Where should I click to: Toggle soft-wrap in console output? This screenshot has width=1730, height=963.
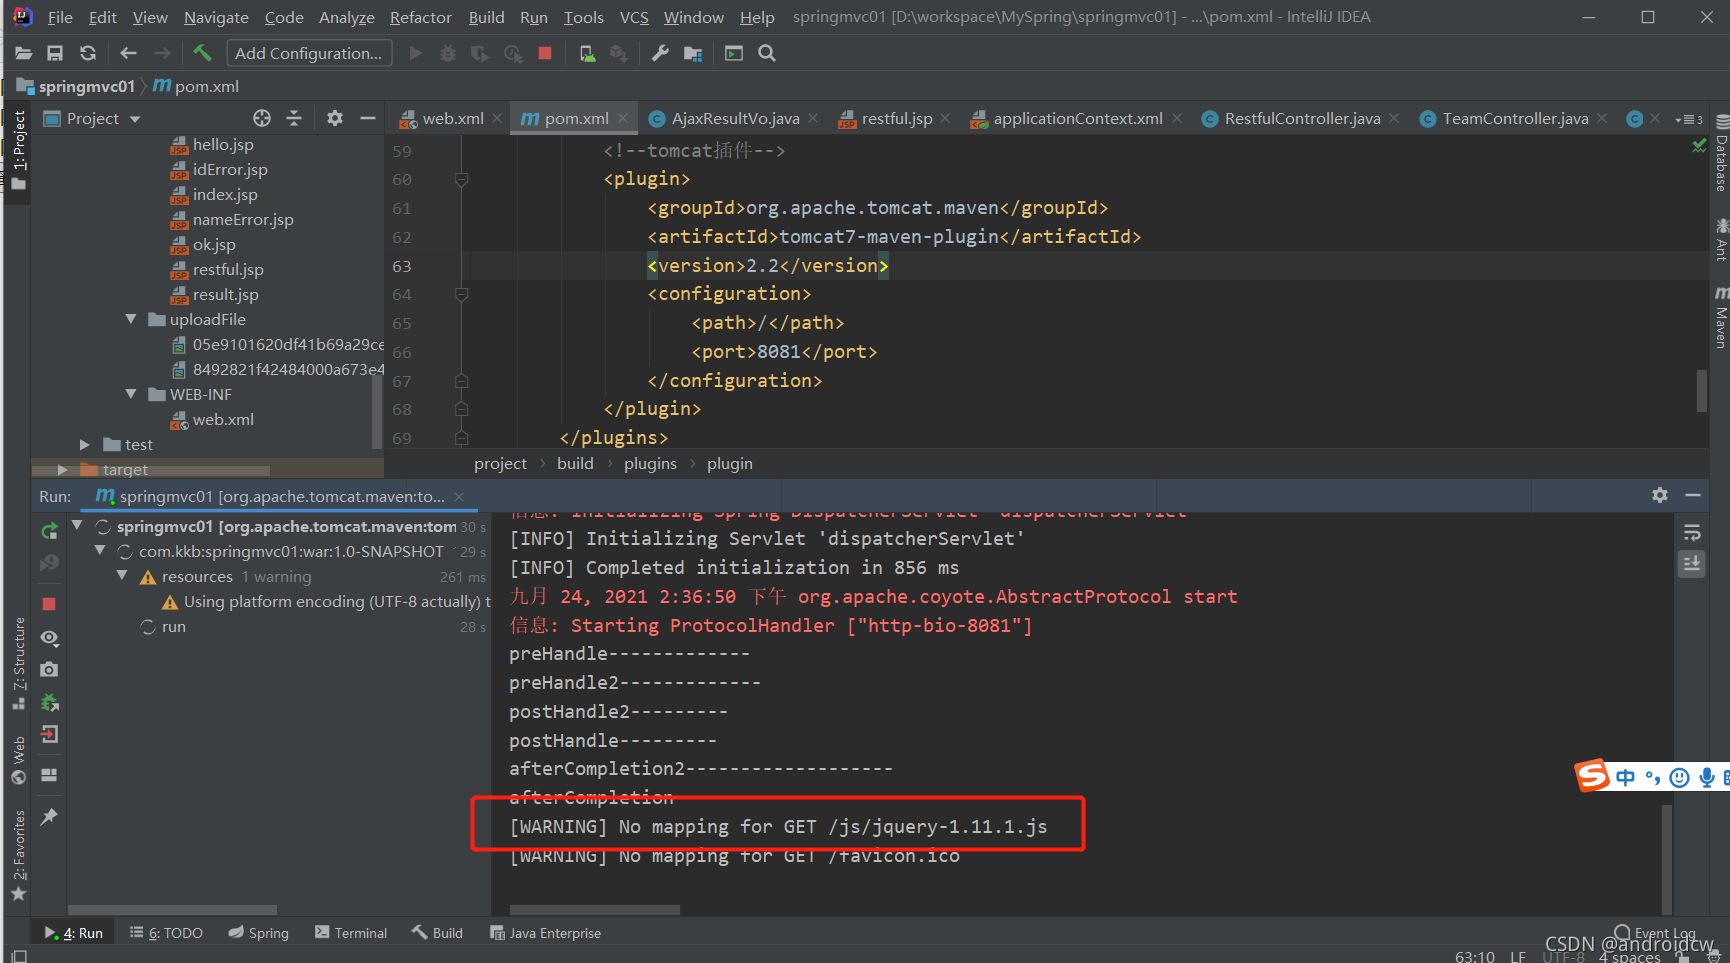1692,532
